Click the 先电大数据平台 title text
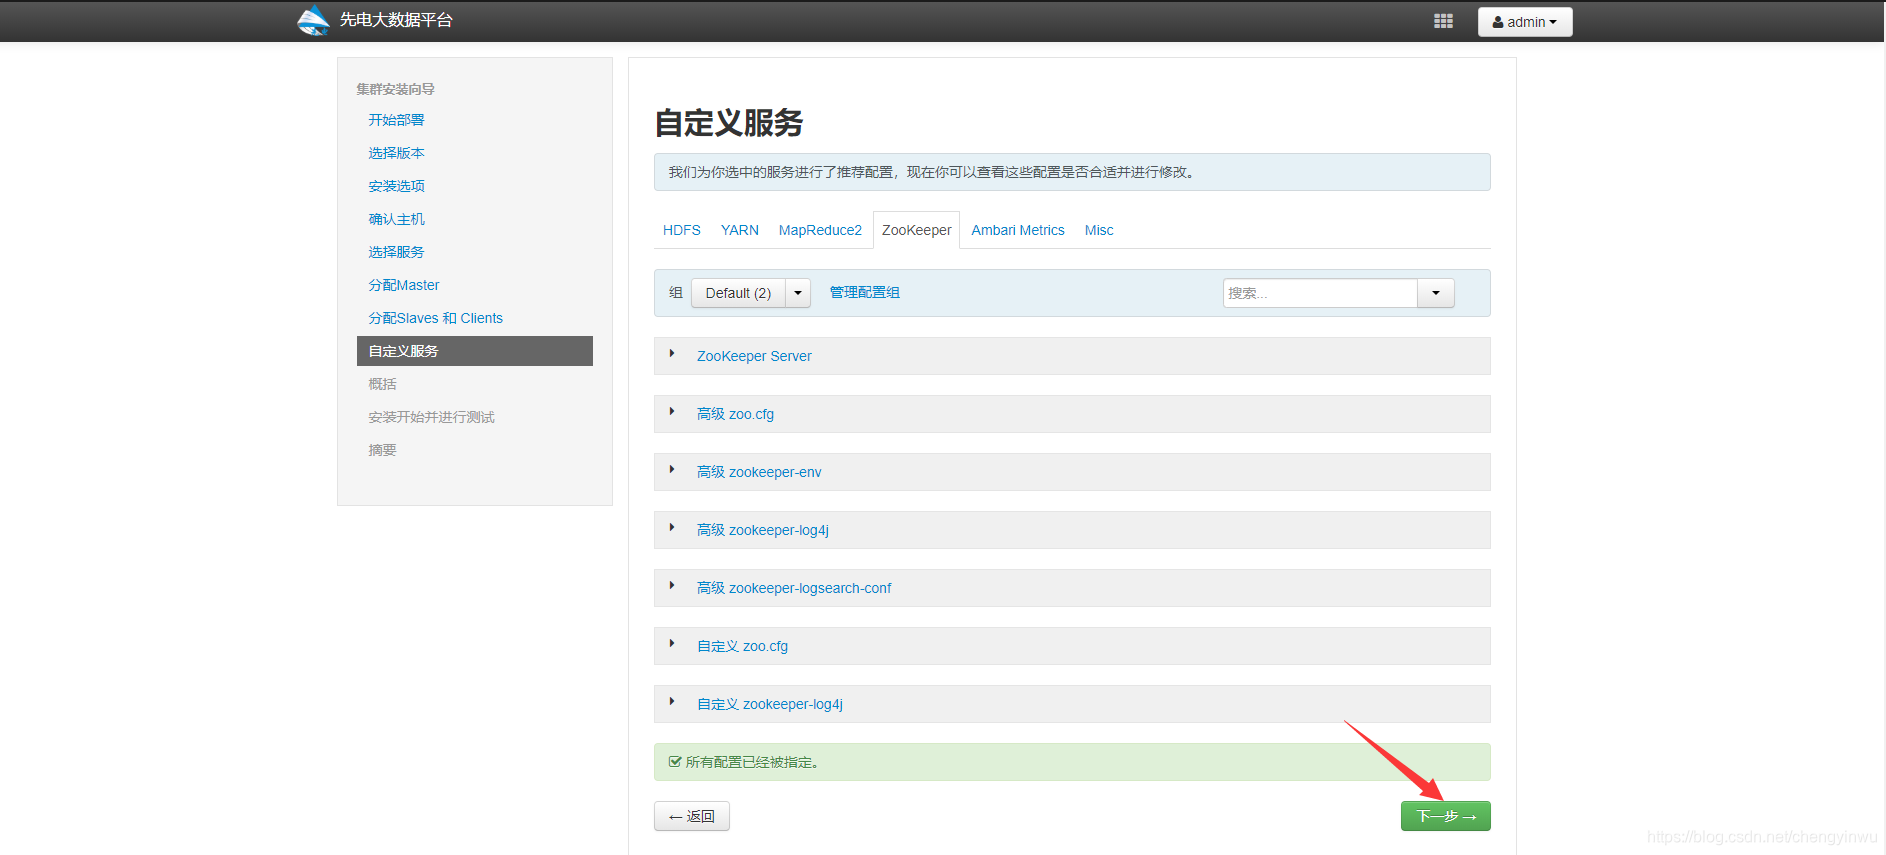The image size is (1886, 855). [x=396, y=20]
